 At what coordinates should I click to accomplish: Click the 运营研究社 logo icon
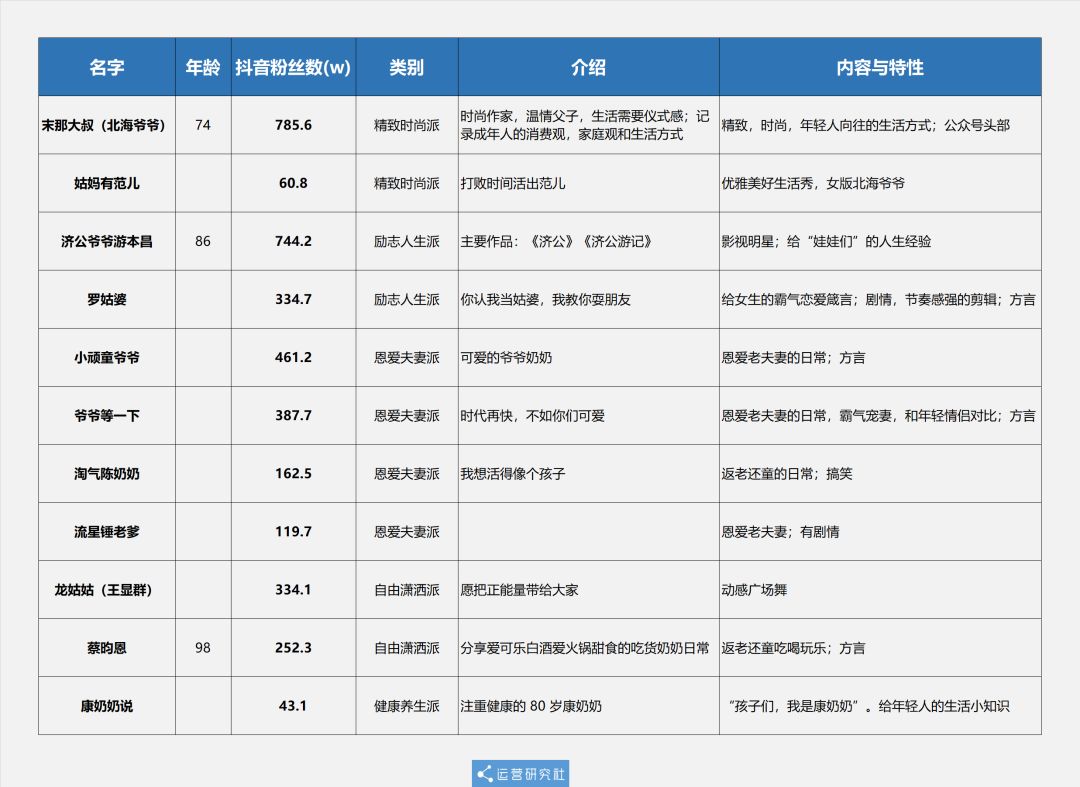pyautogui.click(x=485, y=774)
